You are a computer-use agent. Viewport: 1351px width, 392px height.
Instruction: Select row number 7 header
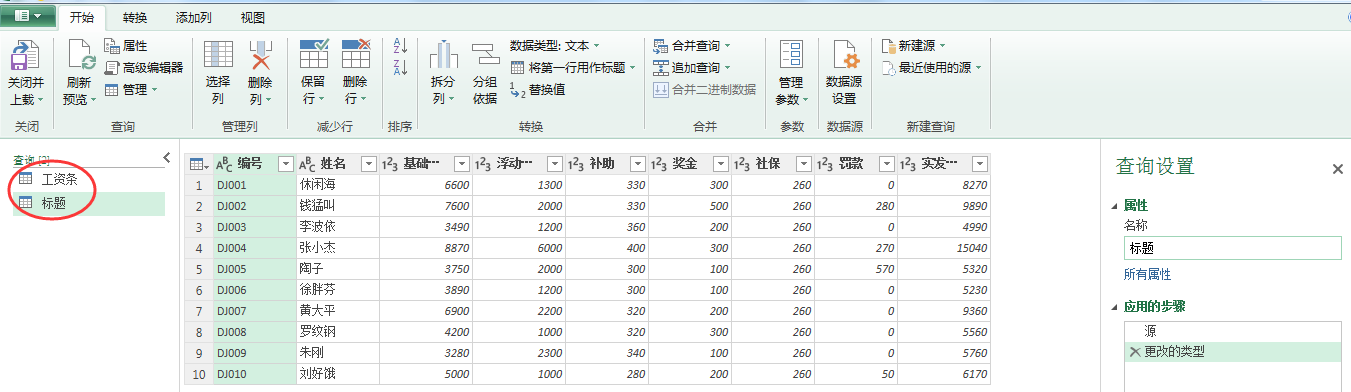(198, 311)
